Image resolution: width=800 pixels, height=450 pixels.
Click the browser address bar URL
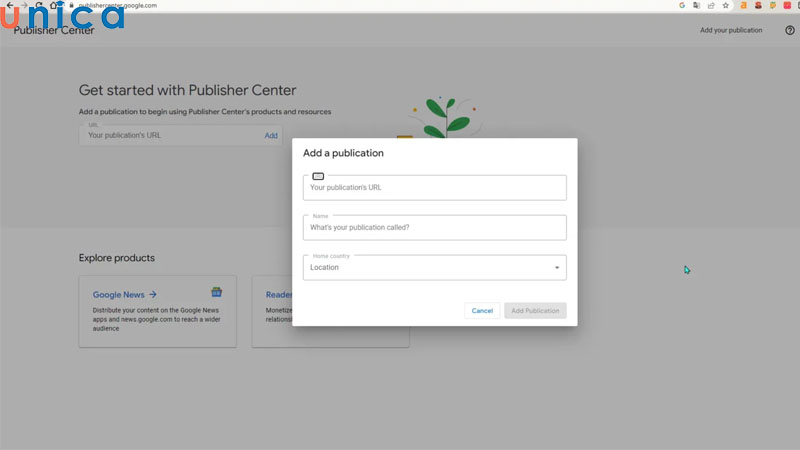tap(120, 5)
